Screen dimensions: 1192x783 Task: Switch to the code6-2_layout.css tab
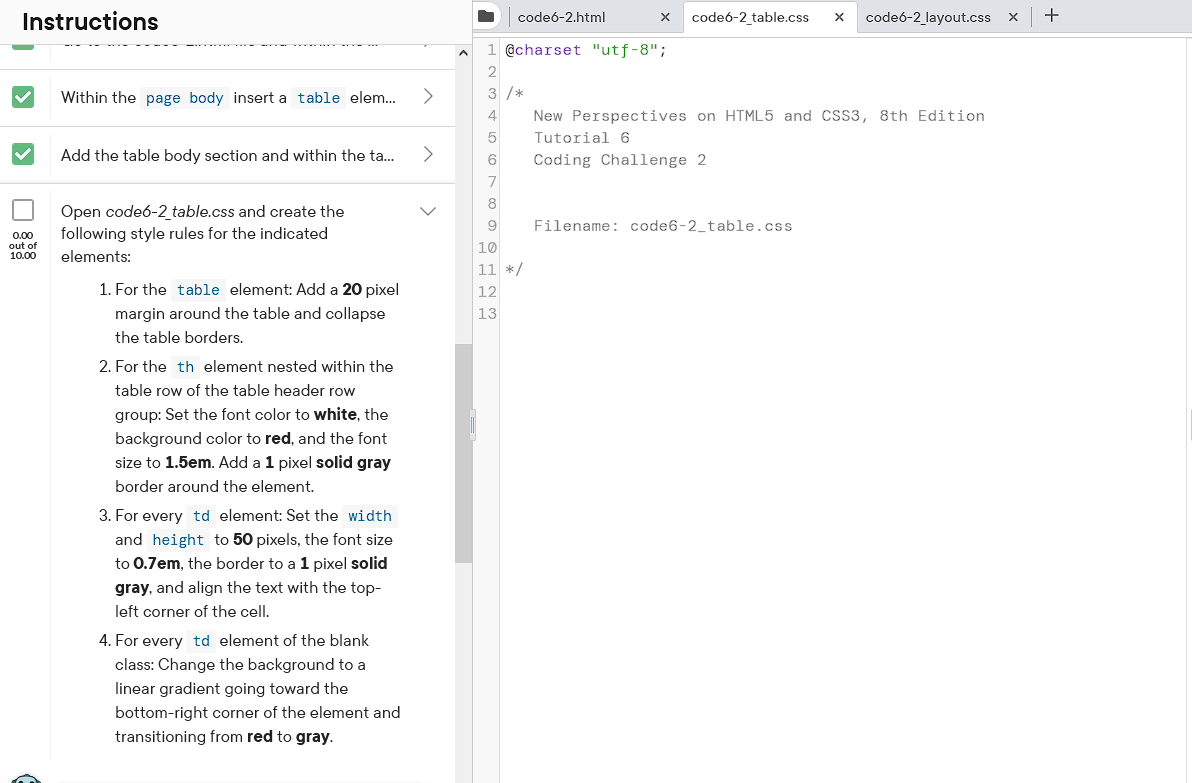tap(928, 17)
